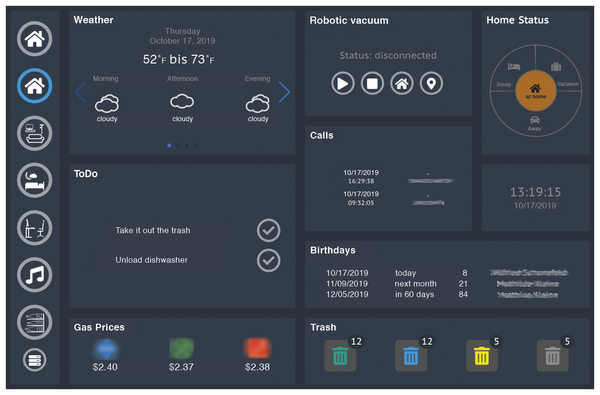Click the Calls panel title
Image resolution: width=600 pixels, height=395 pixels.
321,135
